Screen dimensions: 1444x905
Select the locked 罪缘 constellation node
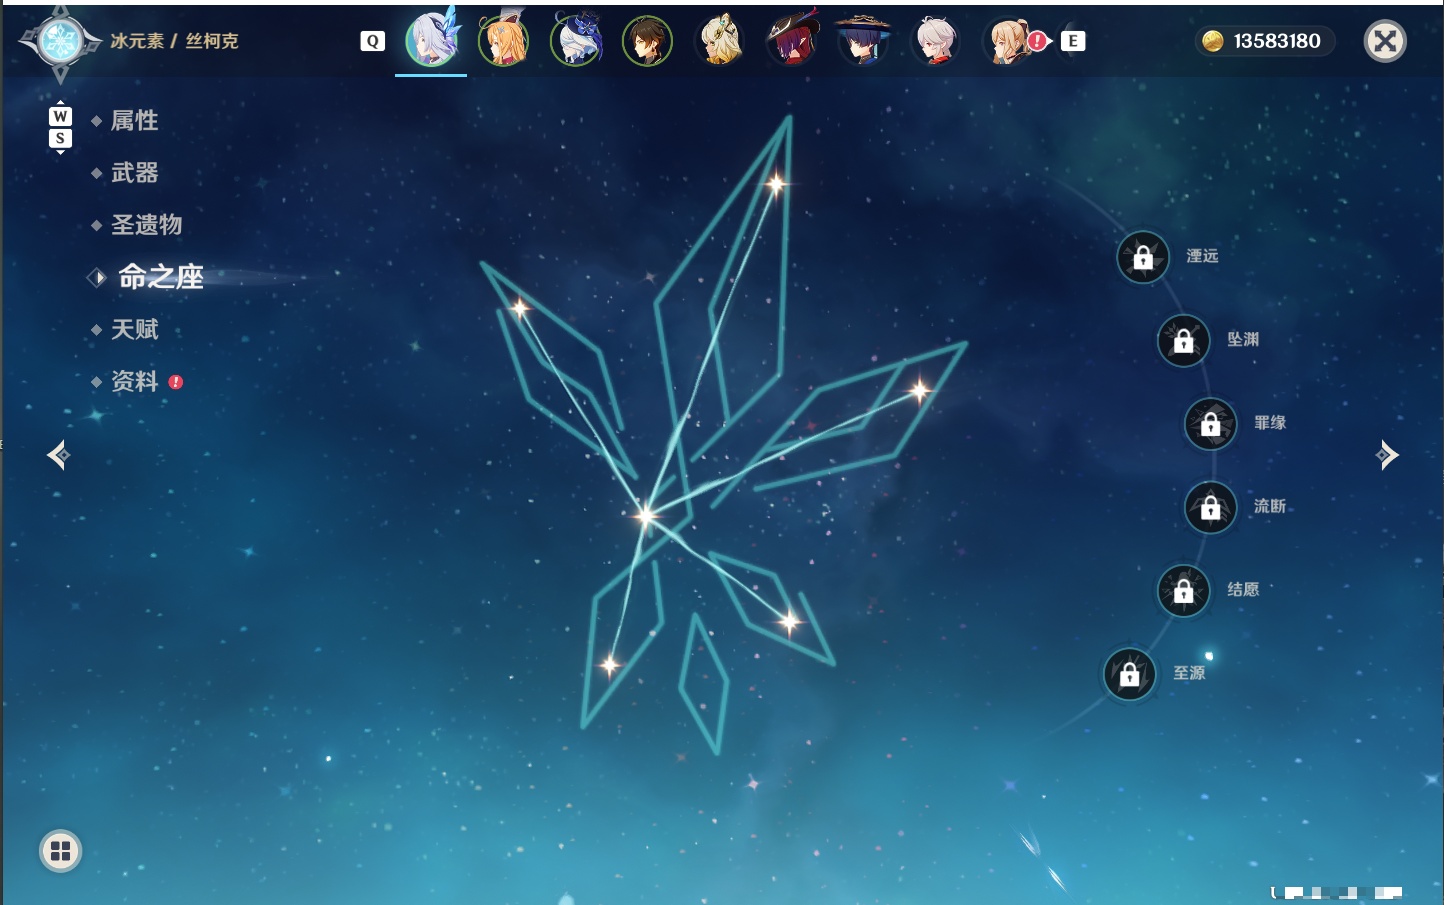click(x=1211, y=424)
